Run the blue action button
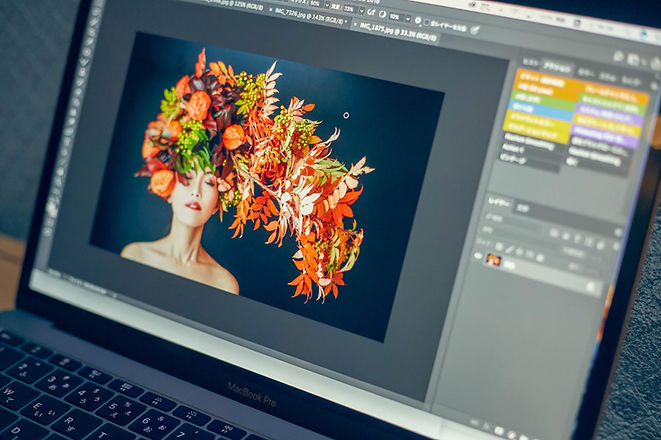The width and height of the screenshot is (661, 440). pyautogui.click(x=541, y=111)
